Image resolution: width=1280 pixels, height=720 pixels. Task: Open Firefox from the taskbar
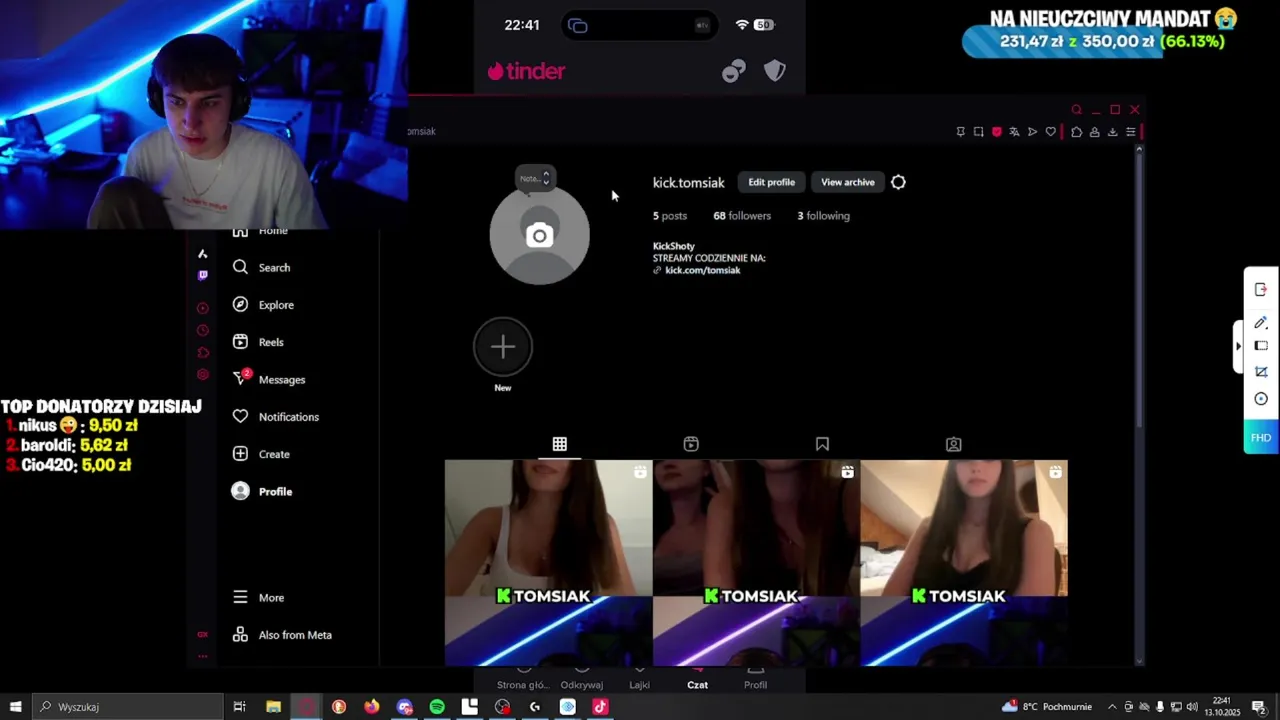372,707
